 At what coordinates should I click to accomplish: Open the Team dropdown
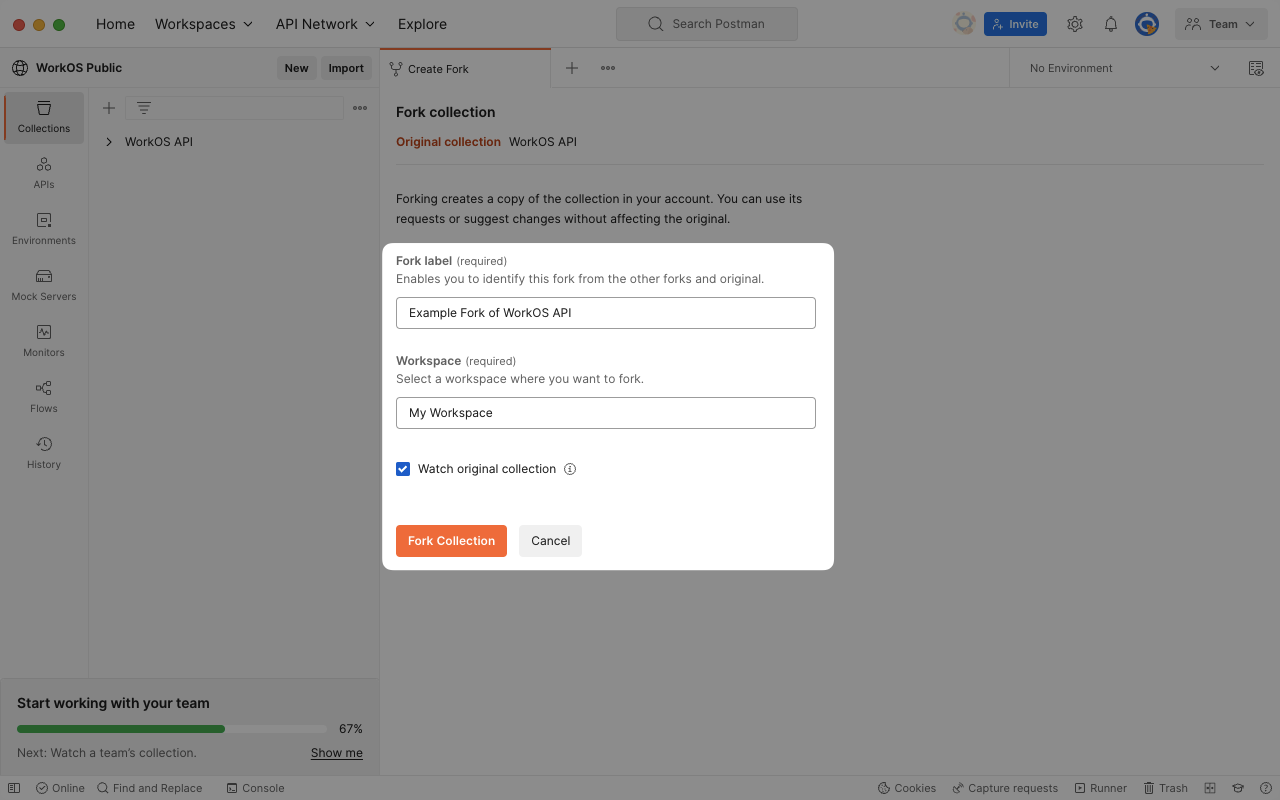pyautogui.click(x=1221, y=24)
